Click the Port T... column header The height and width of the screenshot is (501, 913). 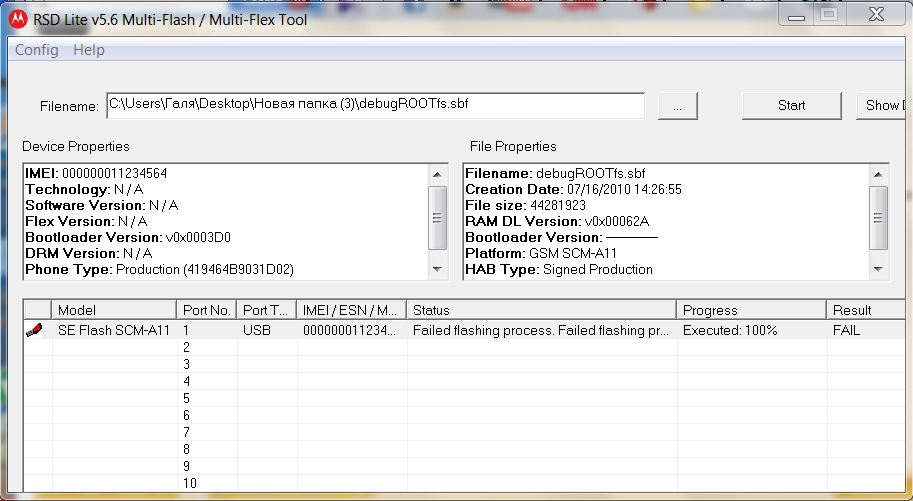[267, 310]
